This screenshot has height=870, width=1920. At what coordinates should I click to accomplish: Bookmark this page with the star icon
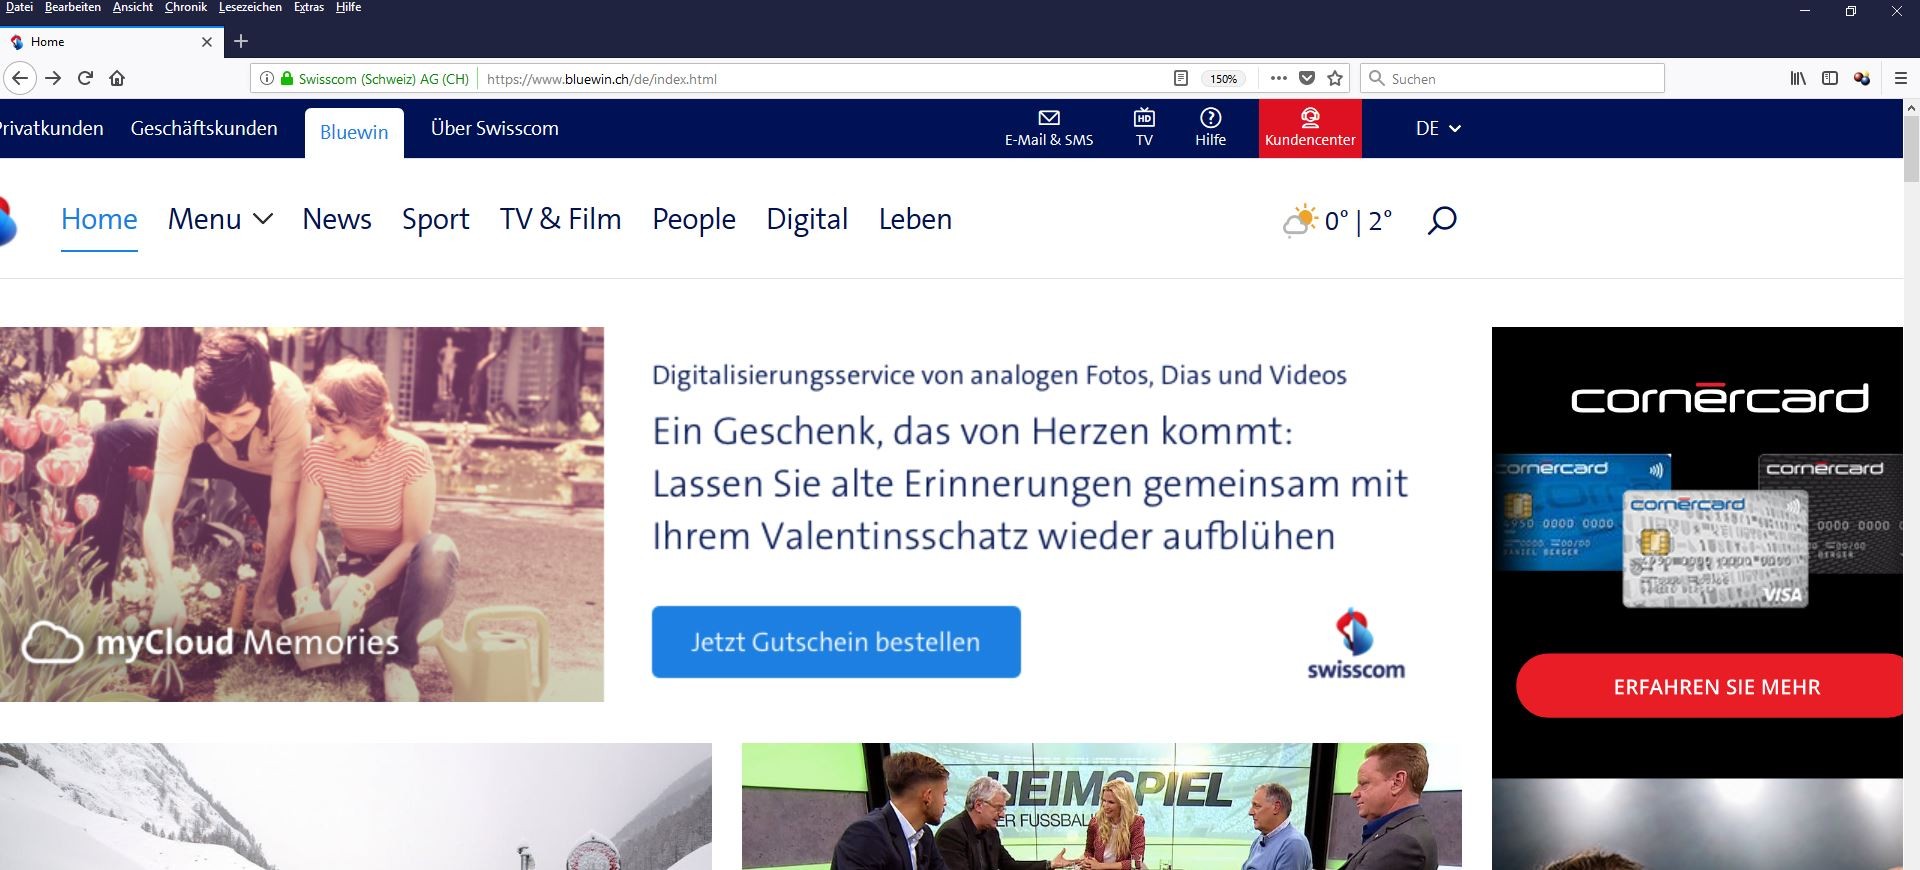1334,78
